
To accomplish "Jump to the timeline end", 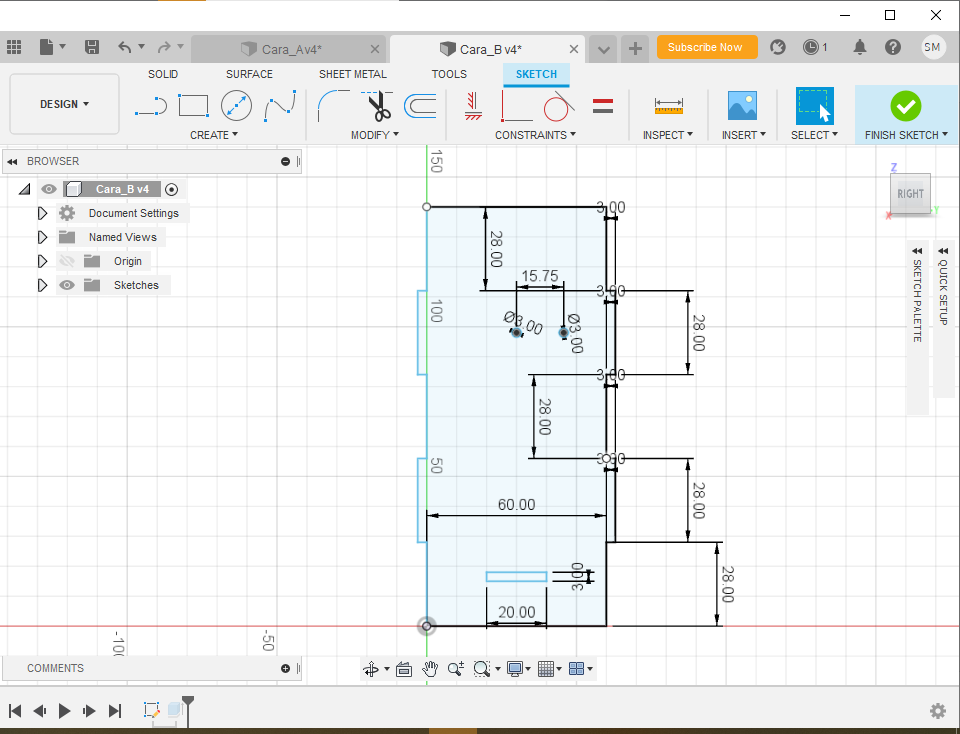I will pos(114,711).
